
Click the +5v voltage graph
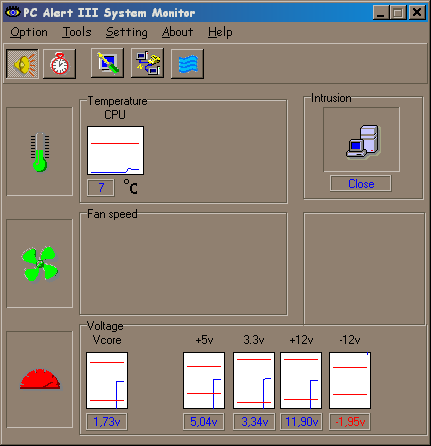pyautogui.click(x=204, y=380)
